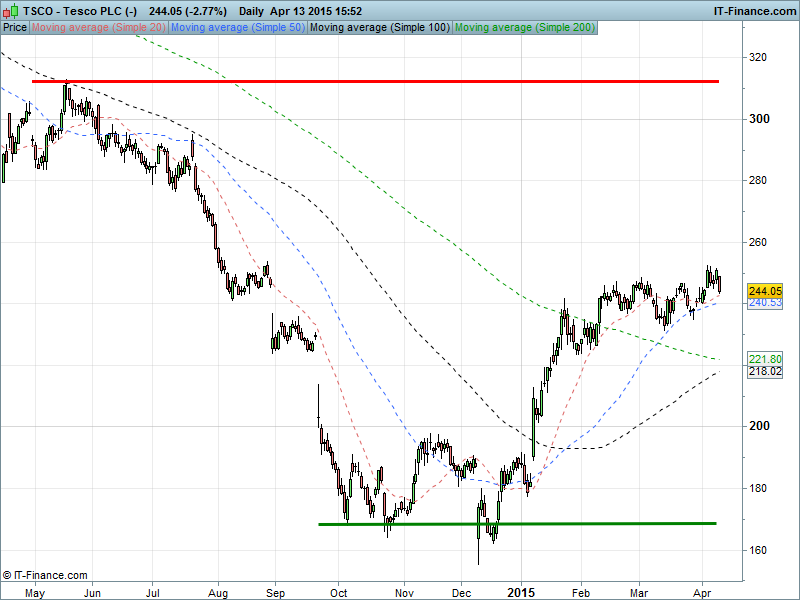Click the Oct marker on time axis
The width and height of the screenshot is (800, 600).
[339, 592]
